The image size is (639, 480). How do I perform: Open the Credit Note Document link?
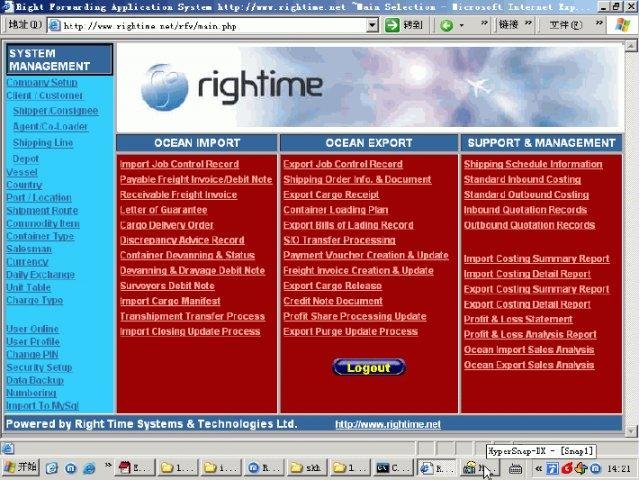(x=333, y=301)
